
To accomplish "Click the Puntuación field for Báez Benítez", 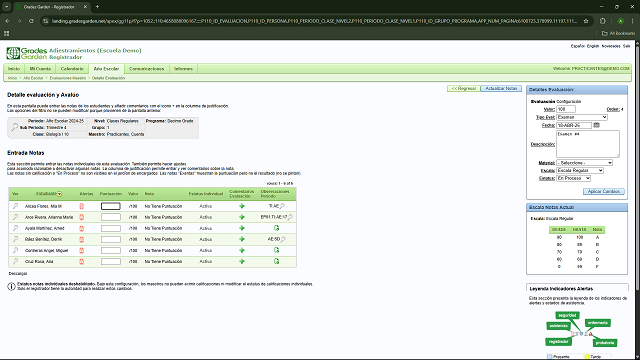I will (111, 239).
